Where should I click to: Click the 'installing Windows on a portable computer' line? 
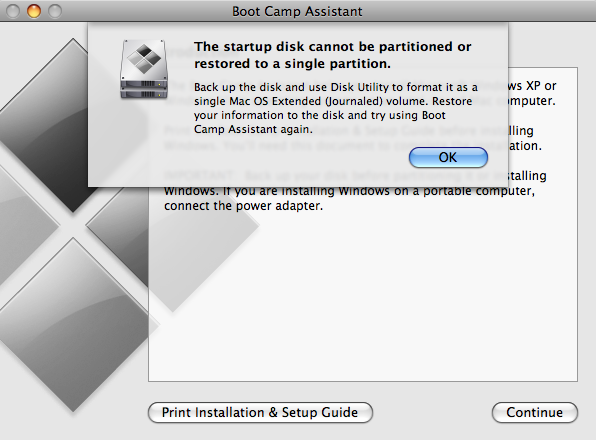(x=349, y=191)
